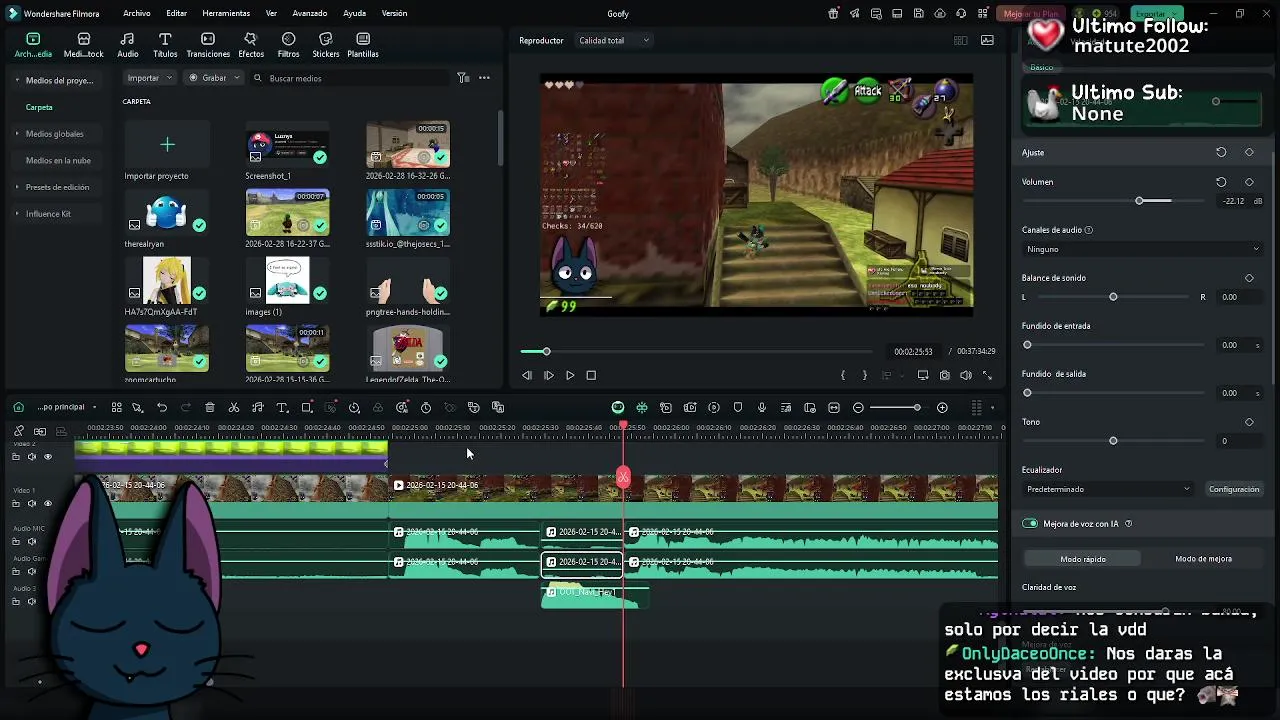Open the Archivo menu

click(137, 13)
